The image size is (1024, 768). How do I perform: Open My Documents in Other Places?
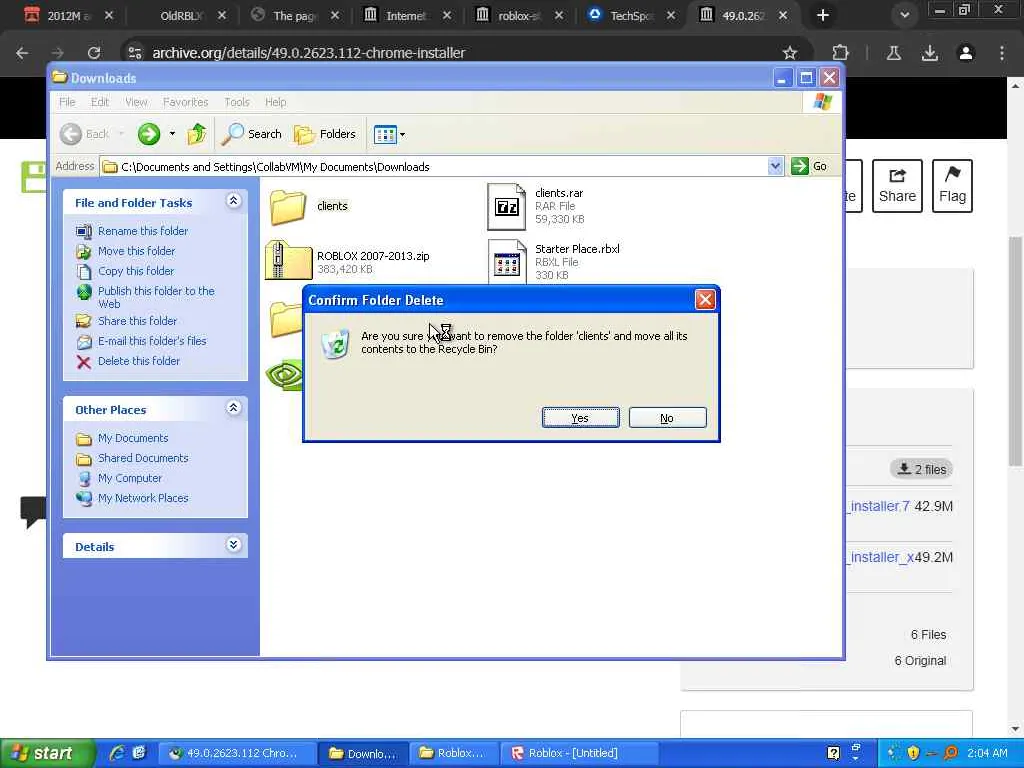pyautogui.click(x=133, y=438)
